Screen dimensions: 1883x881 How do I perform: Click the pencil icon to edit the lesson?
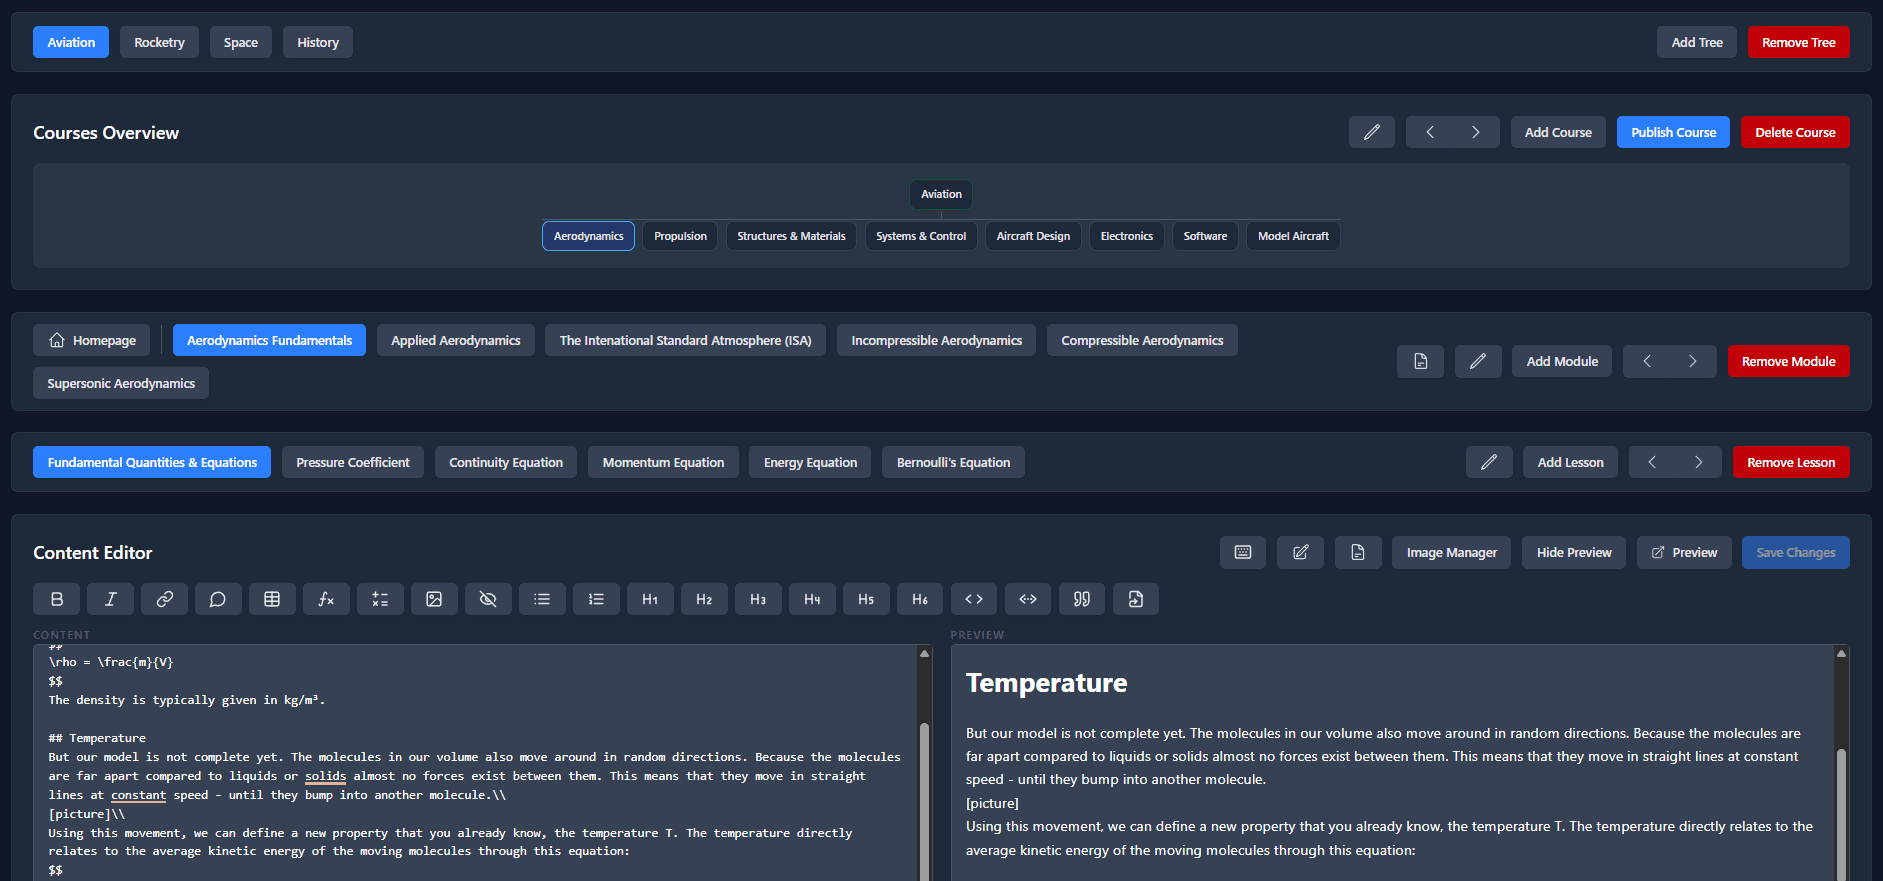[x=1489, y=462]
